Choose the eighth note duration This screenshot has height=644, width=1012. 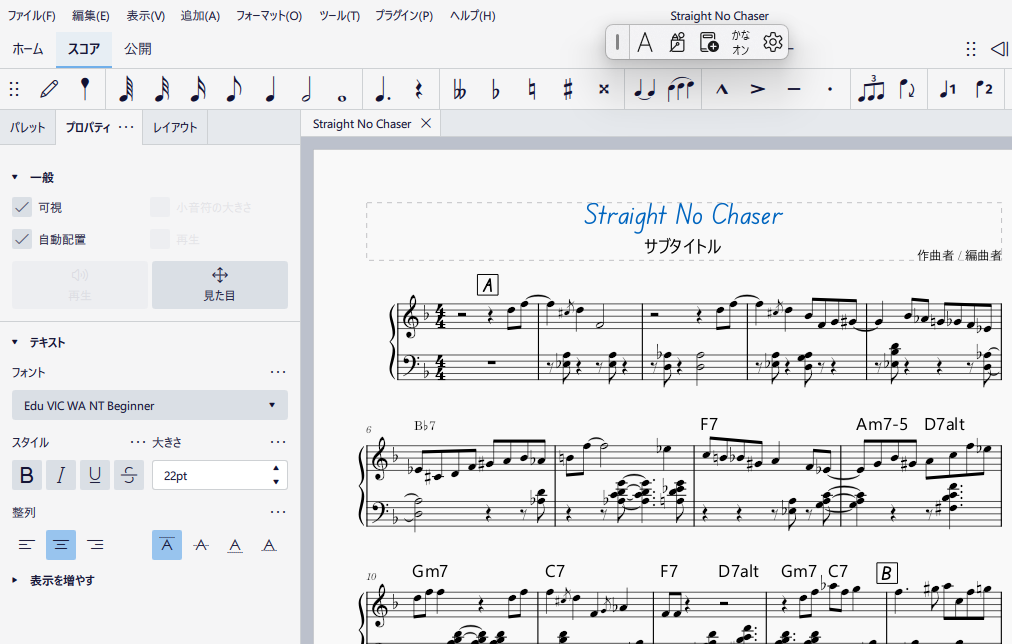click(234, 89)
